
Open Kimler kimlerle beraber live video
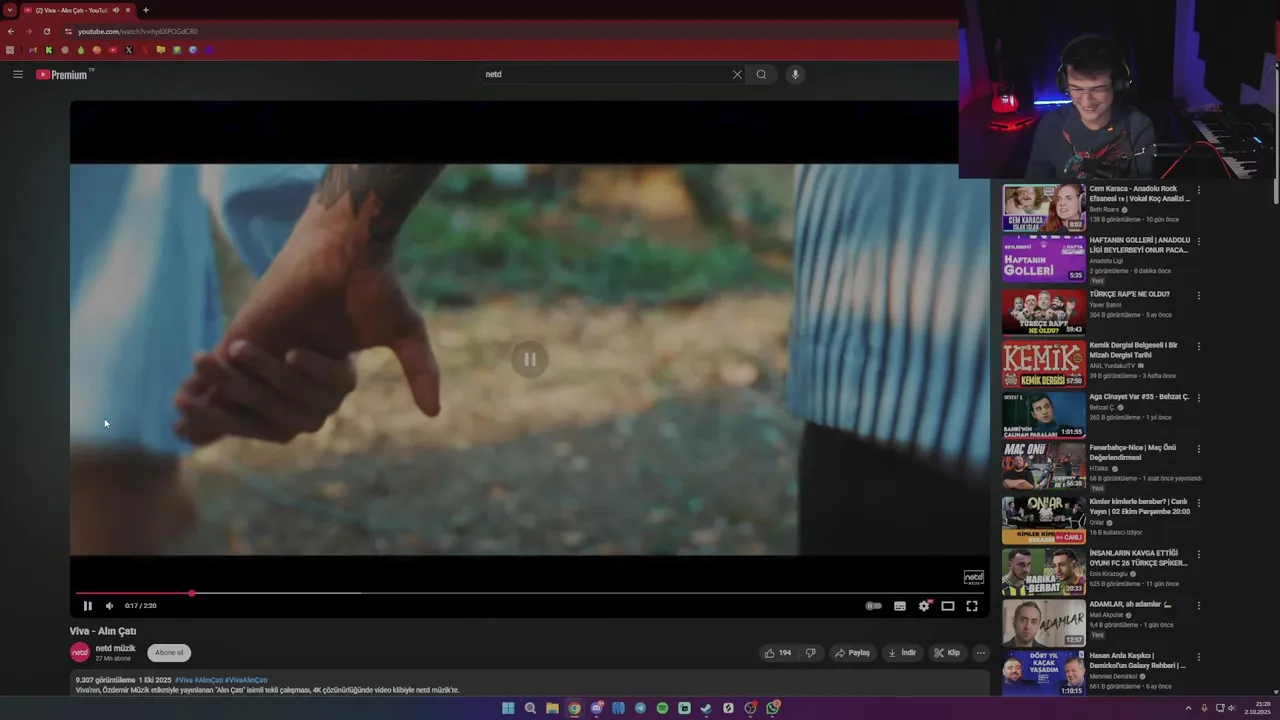(x=1044, y=521)
